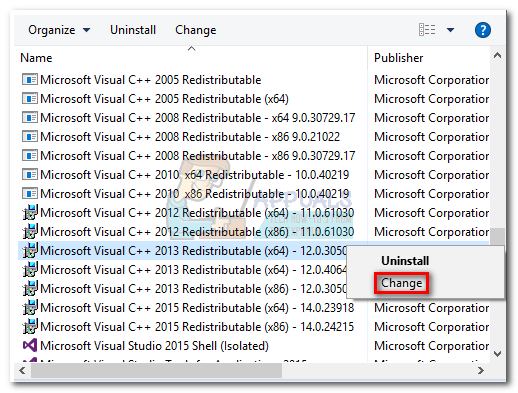Image resolution: width=518 pixels, height=393 pixels.
Task: Click vertical scrollbar up arrow
Action: 497,55
